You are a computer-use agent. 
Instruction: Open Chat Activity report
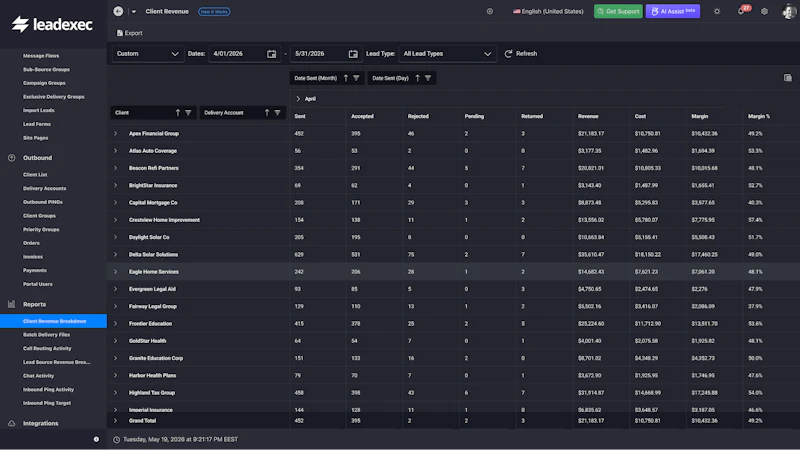[38, 376]
